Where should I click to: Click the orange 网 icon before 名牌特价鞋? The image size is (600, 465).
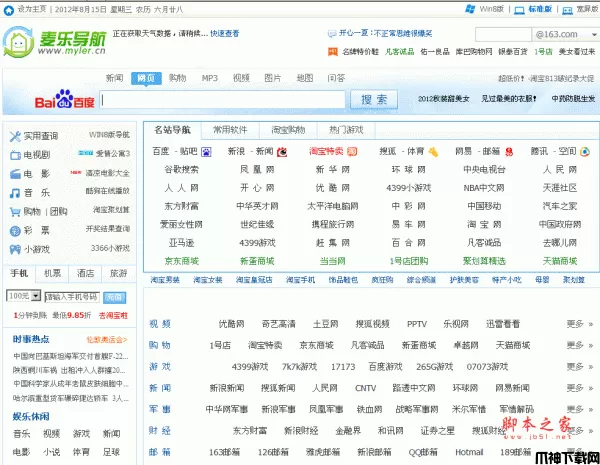click(333, 51)
